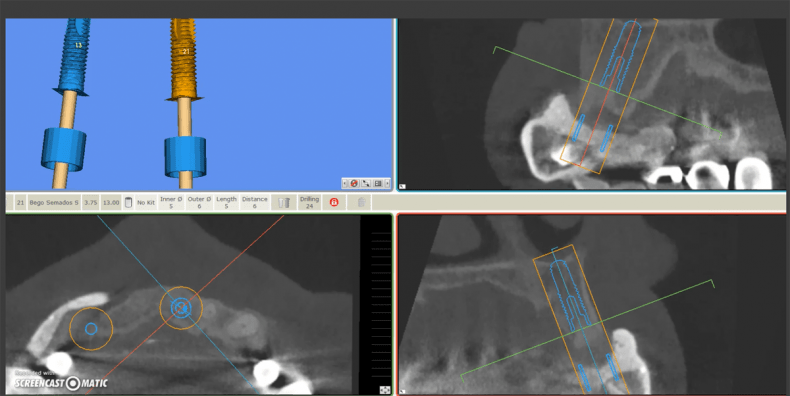Select the 3.75 implant diameter field

point(91,203)
